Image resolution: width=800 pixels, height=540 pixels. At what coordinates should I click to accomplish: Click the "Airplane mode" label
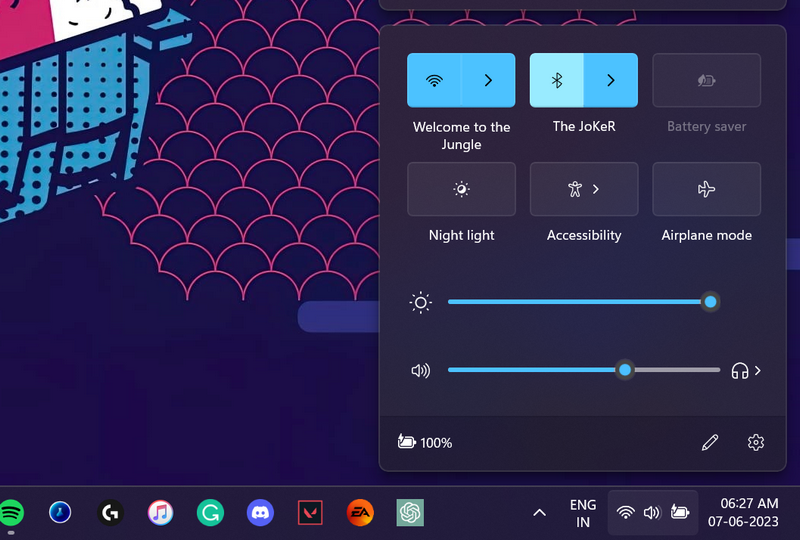707,235
